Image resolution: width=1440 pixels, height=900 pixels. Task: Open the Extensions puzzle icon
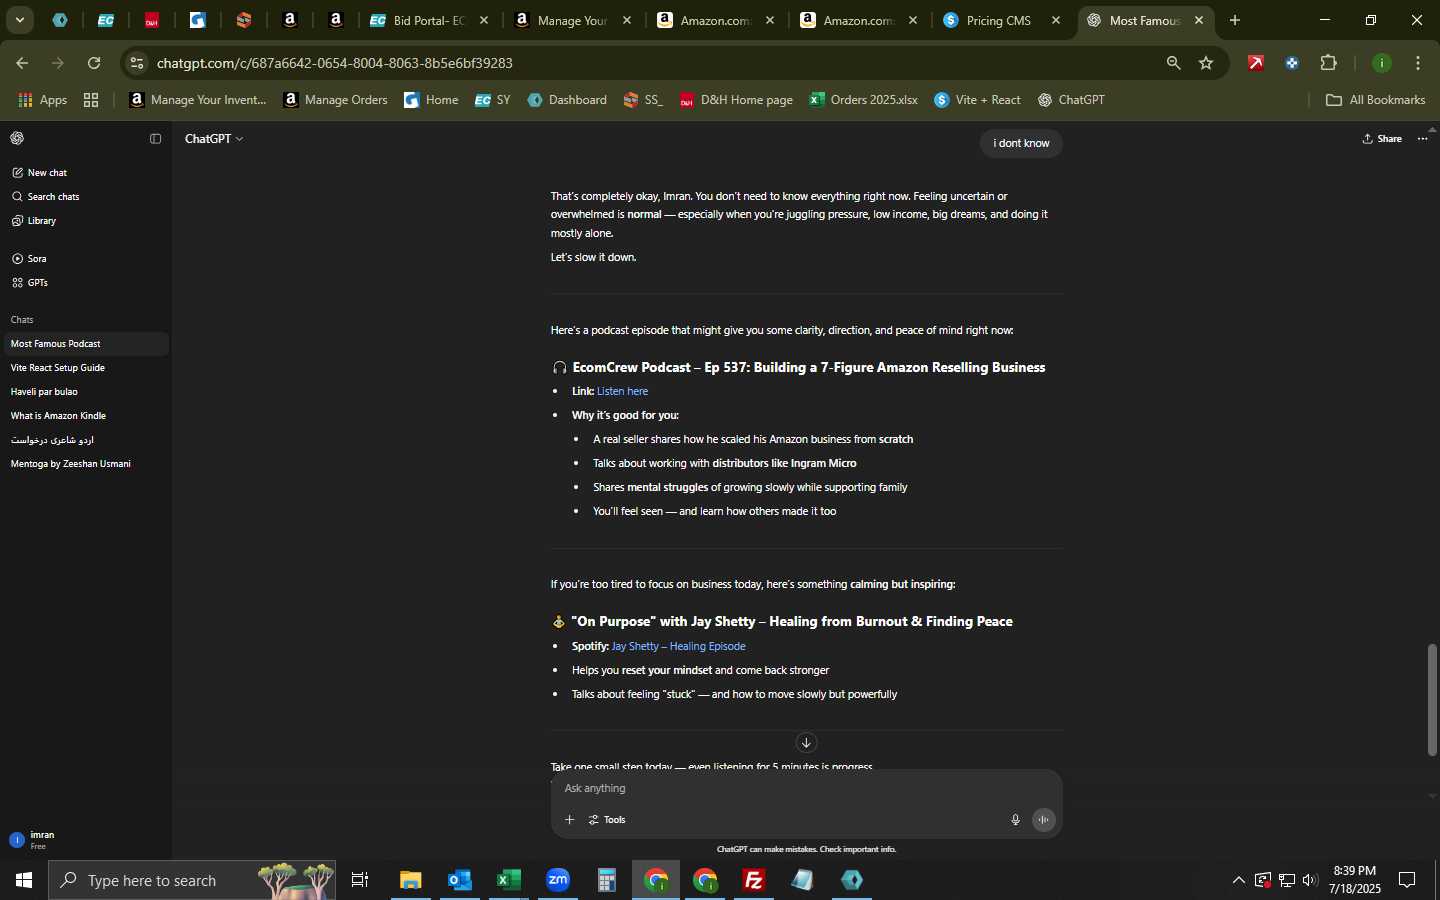(1328, 63)
